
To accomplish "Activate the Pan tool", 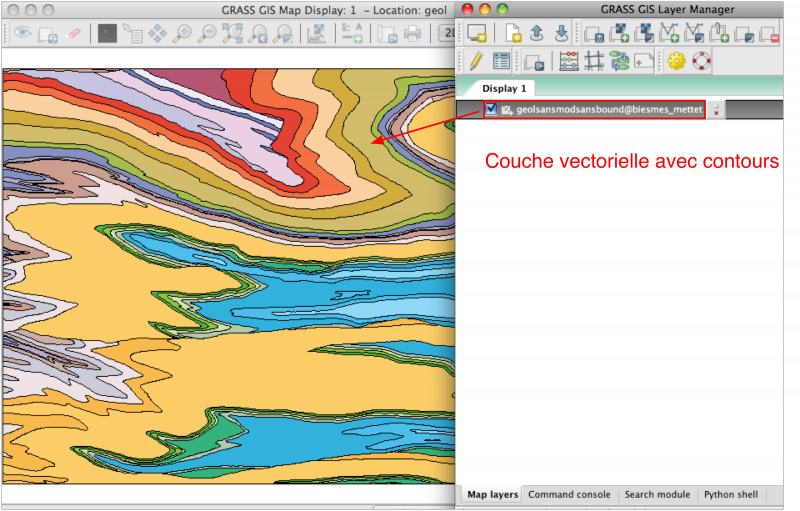I will [157, 34].
